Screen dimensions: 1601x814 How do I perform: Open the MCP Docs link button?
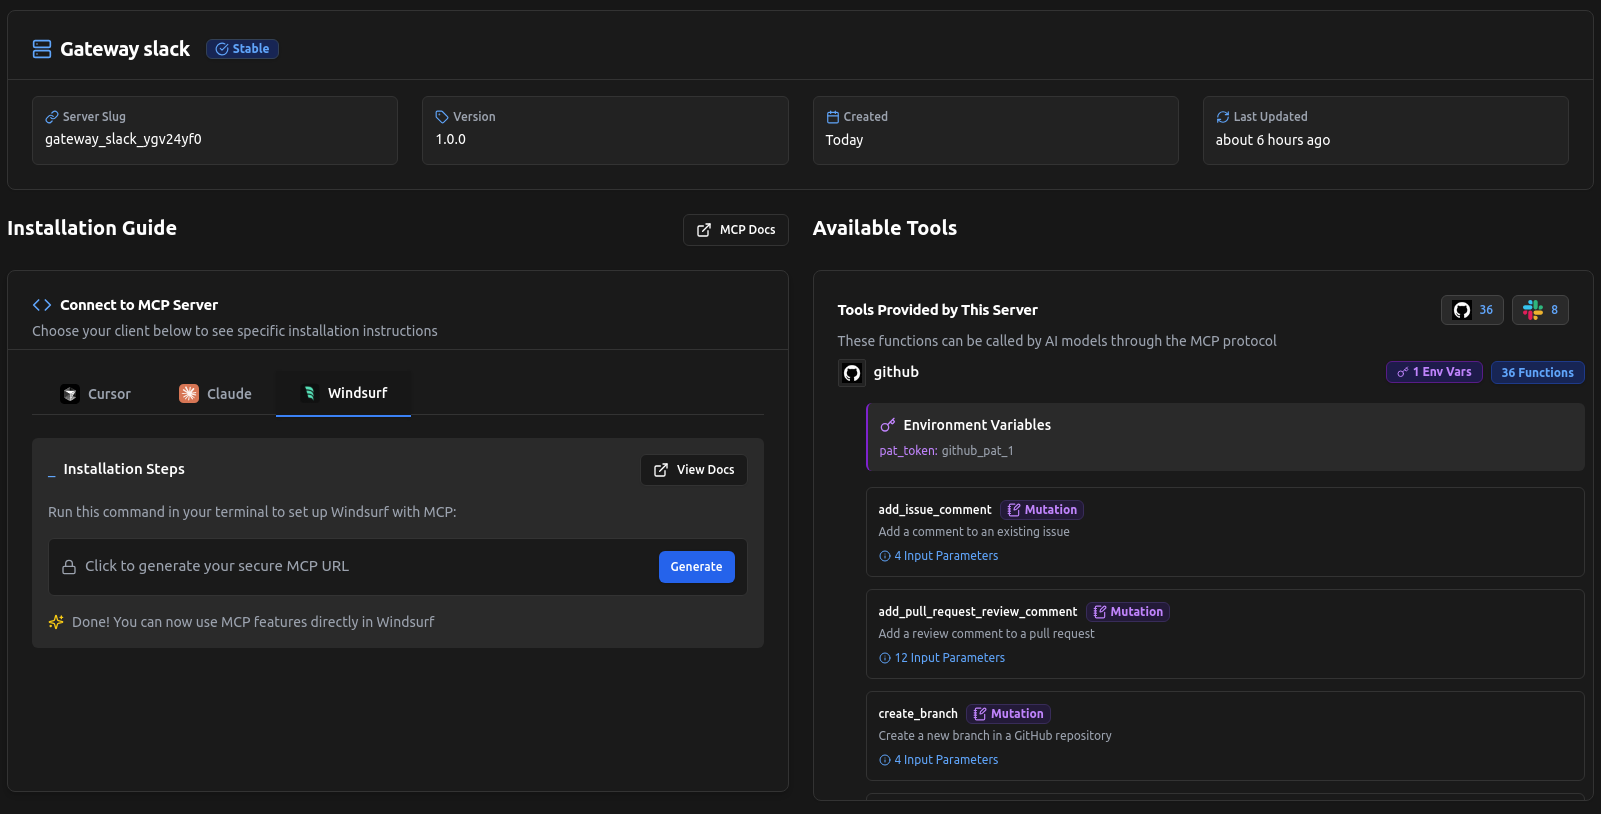(736, 230)
